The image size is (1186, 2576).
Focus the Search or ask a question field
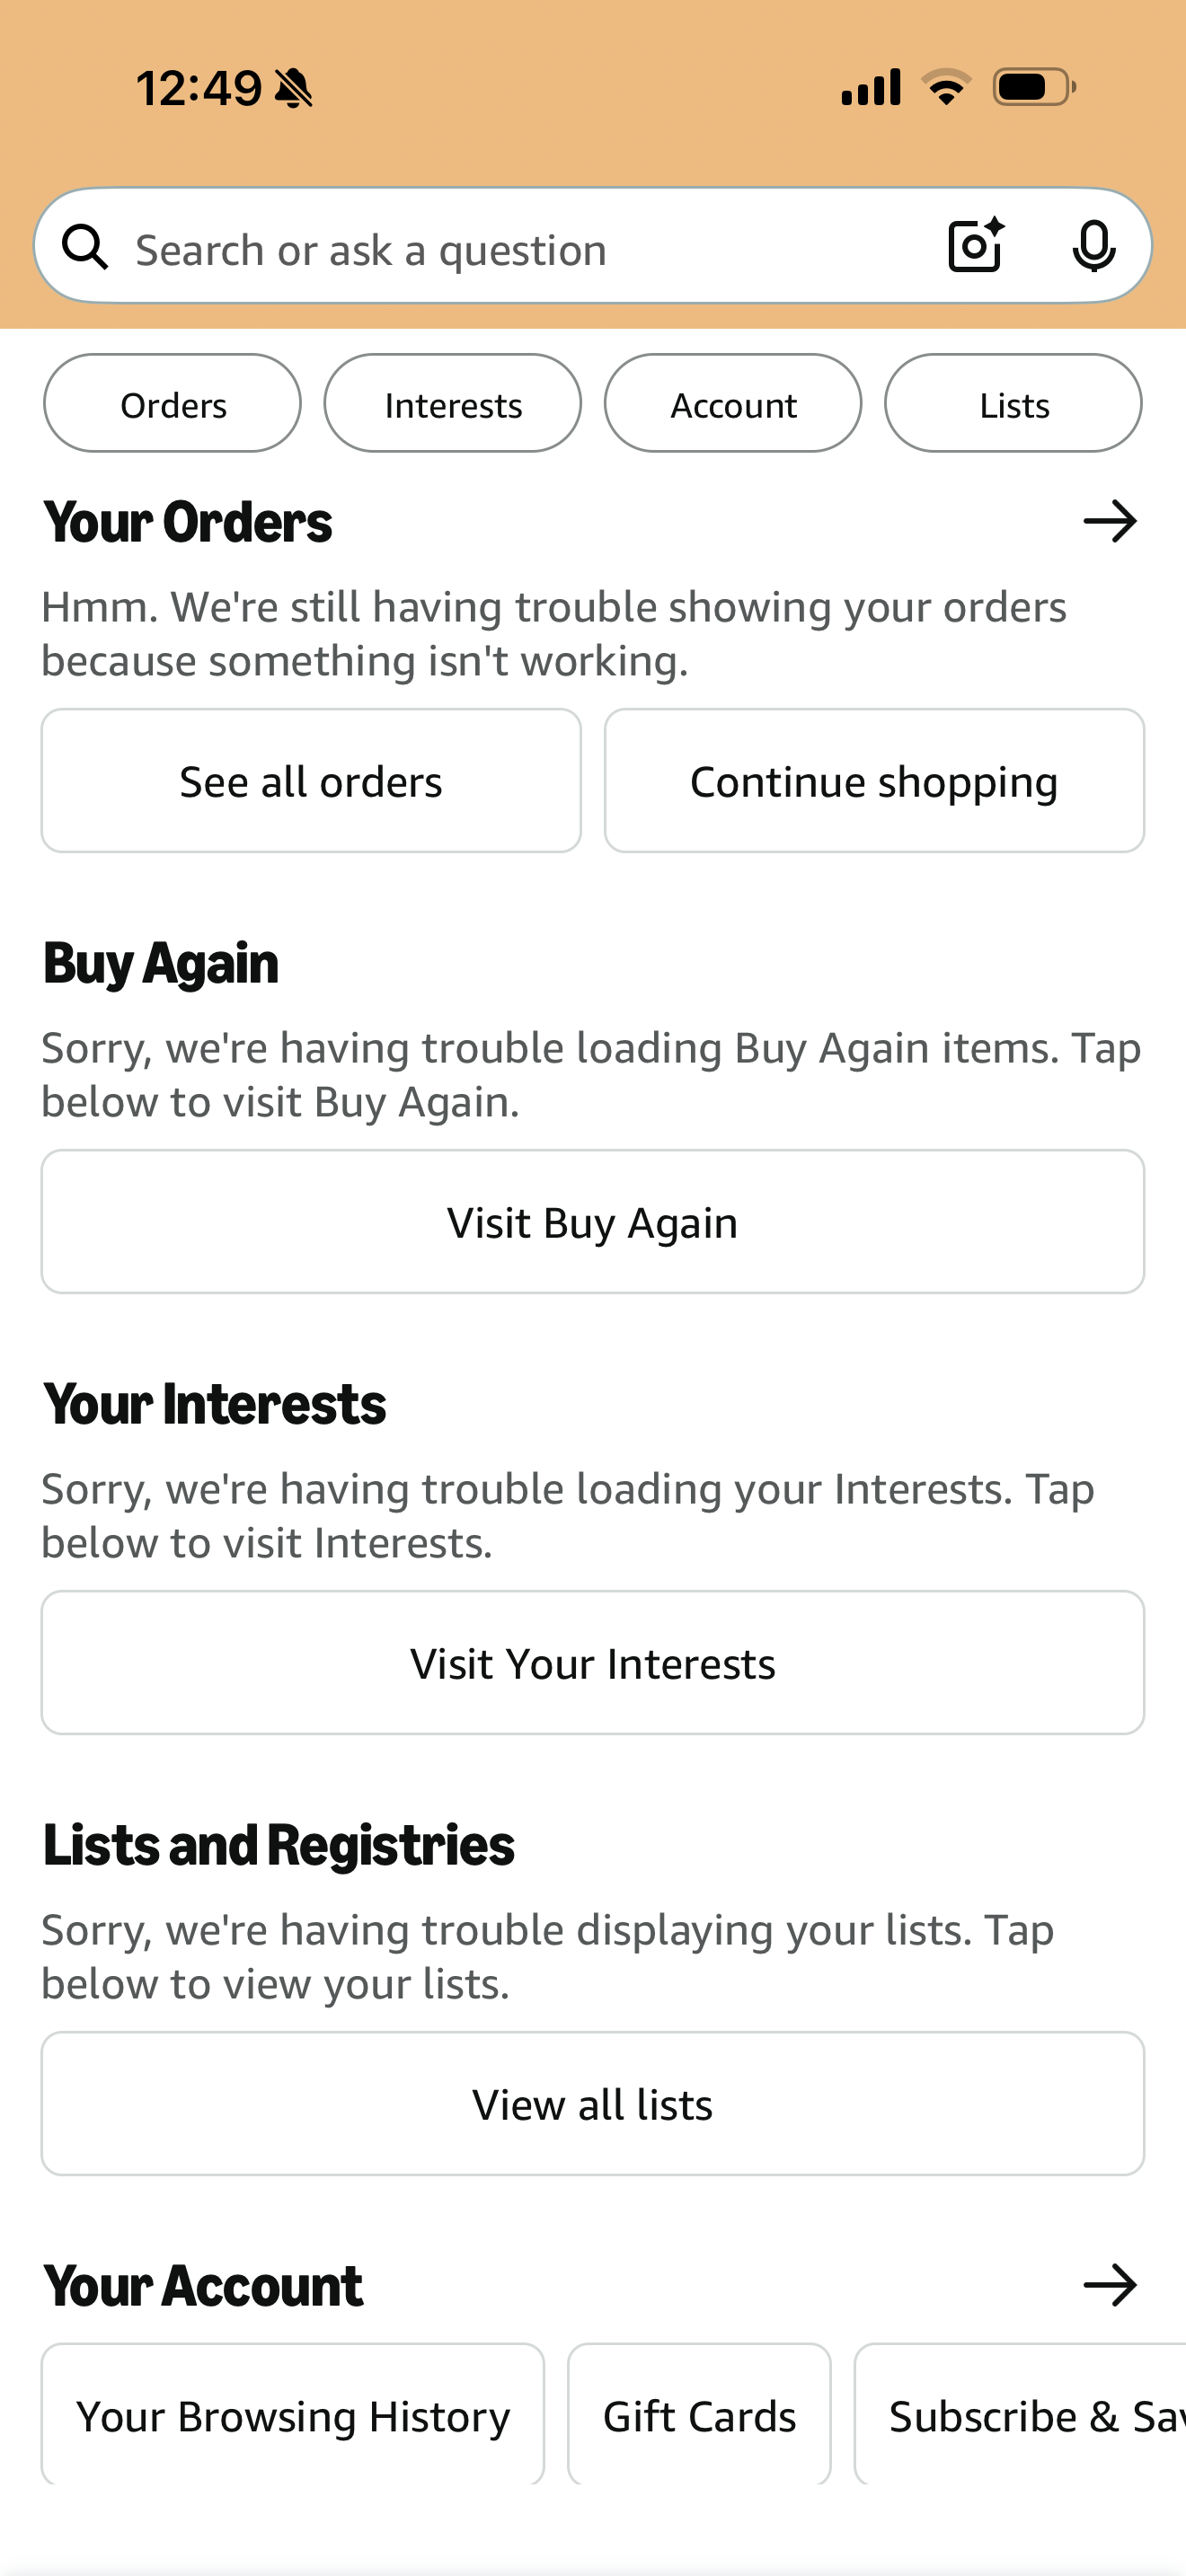(x=520, y=249)
